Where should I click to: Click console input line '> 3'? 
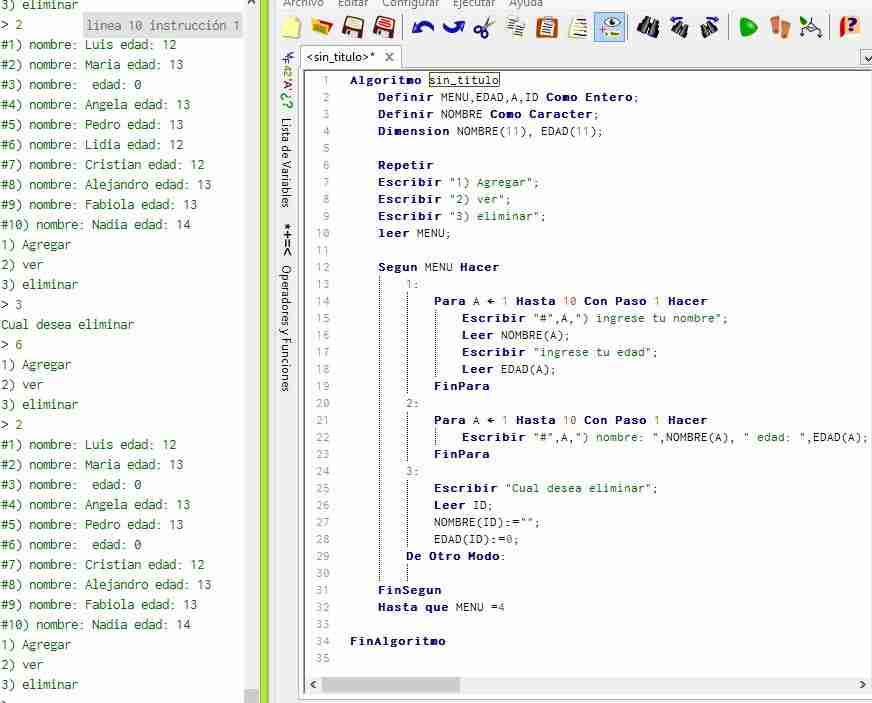point(12,304)
